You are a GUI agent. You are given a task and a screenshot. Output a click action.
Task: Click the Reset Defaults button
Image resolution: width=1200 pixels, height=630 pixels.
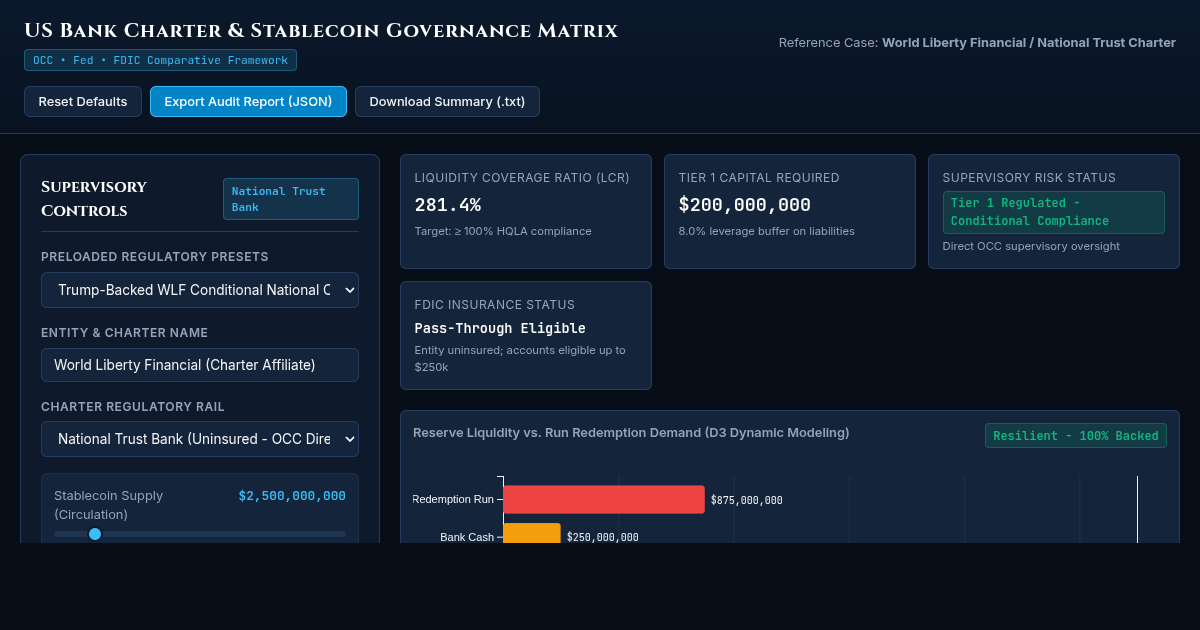coord(83,102)
